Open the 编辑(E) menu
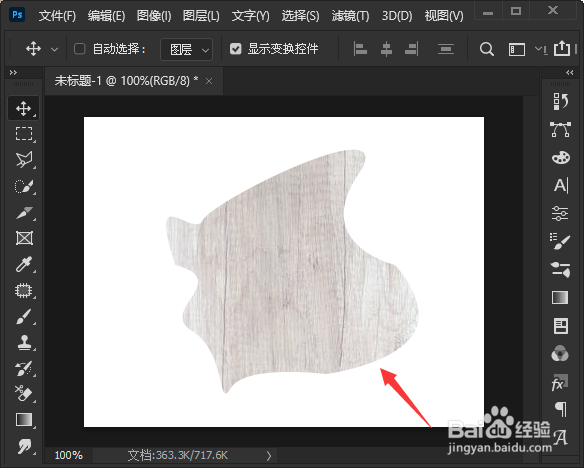This screenshot has width=584, height=468. 106,16
